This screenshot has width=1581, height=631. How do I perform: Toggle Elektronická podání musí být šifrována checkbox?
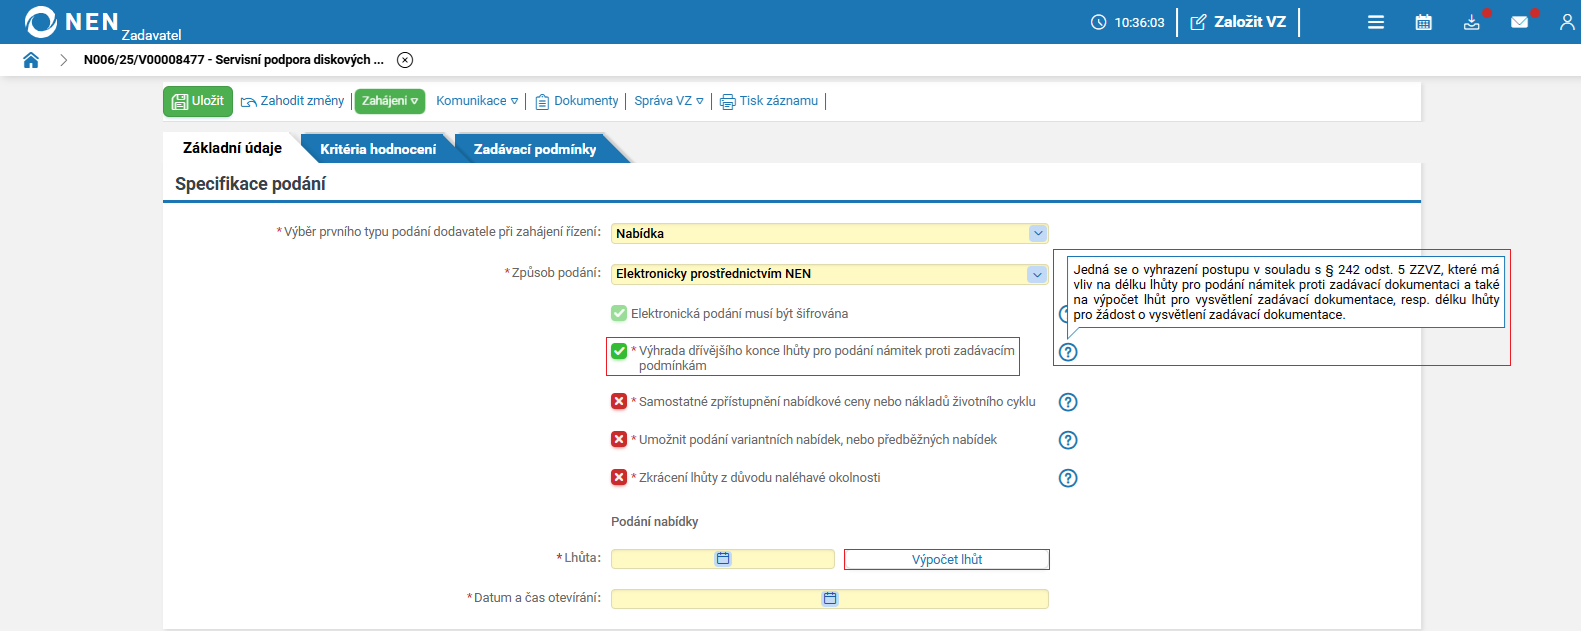pos(619,313)
